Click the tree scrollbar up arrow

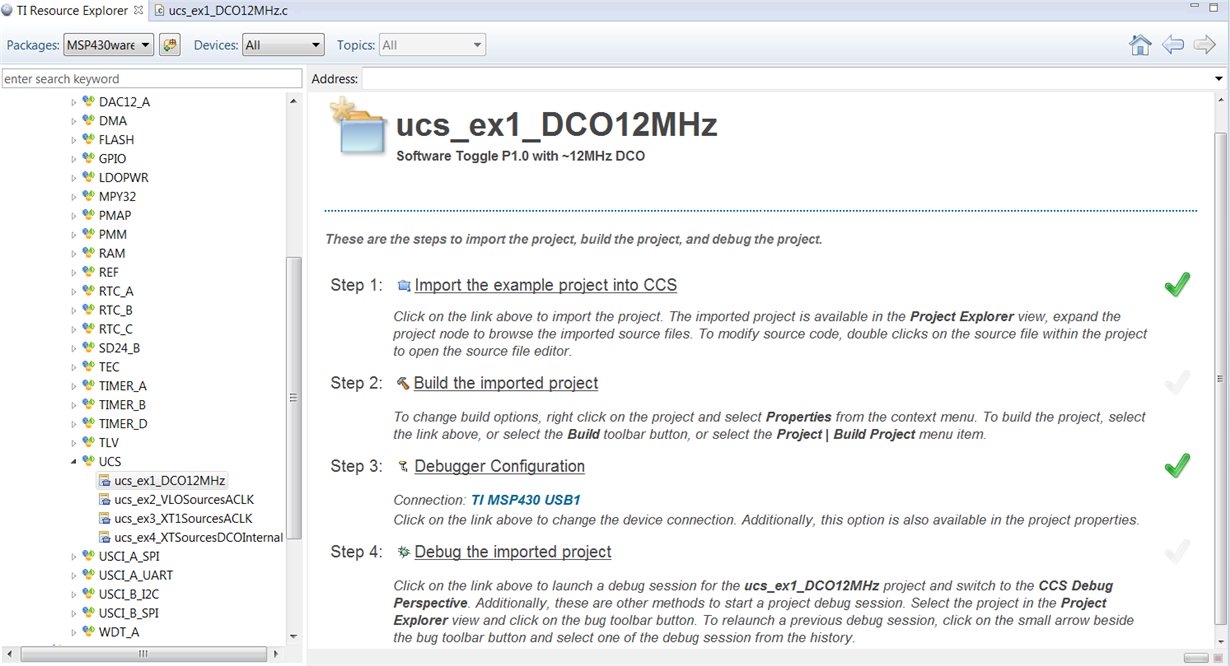(293, 101)
